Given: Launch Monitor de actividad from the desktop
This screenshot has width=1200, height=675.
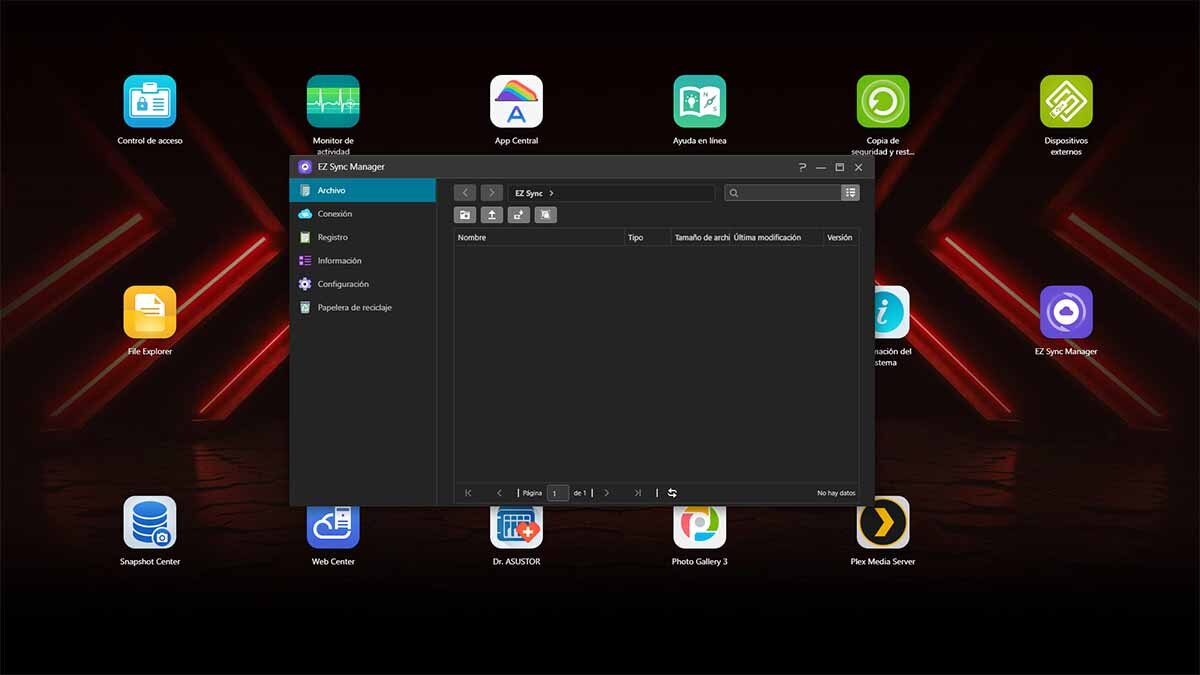Looking at the screenshot, I should point(333,101).
